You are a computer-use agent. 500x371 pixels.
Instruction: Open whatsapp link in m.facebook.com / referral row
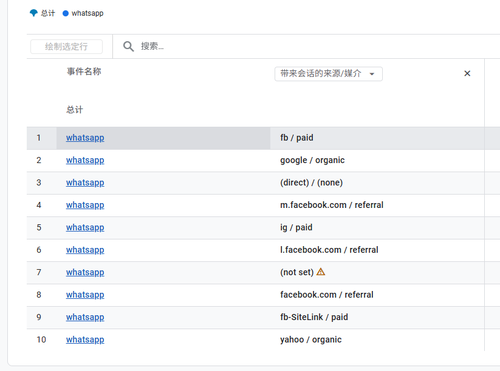[85, 205]
